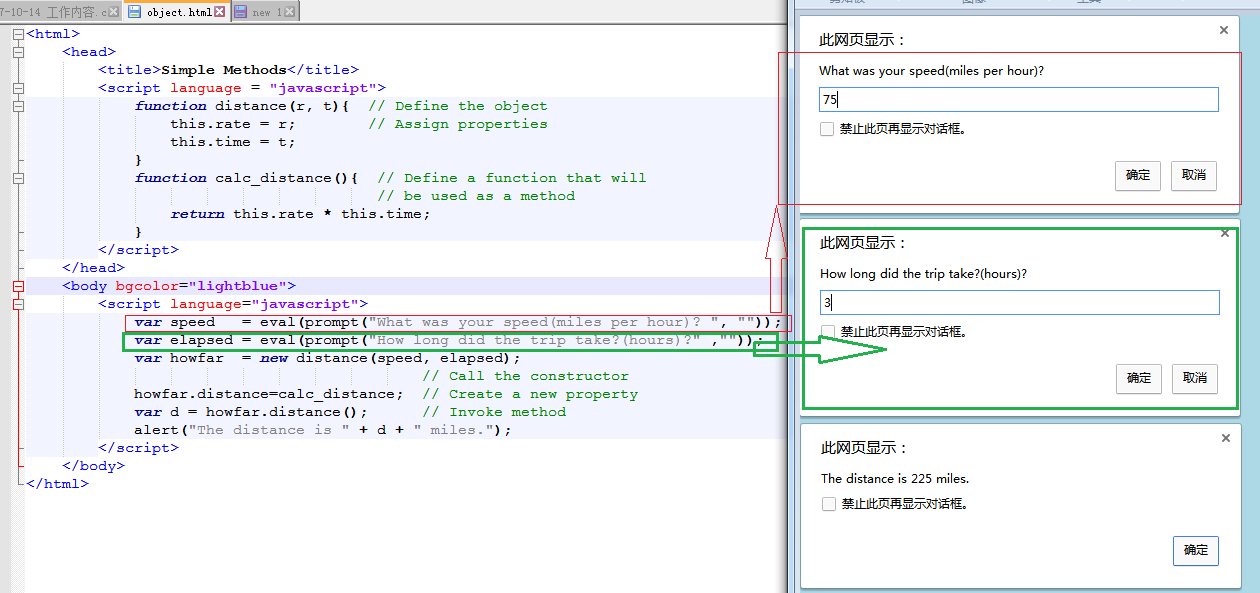Image resolution: width=1260 pixels, height=593 pixels.
Task: Check 禁止此网页再显示对话框 in the speed dialog
Action: [x=828, y=128]
